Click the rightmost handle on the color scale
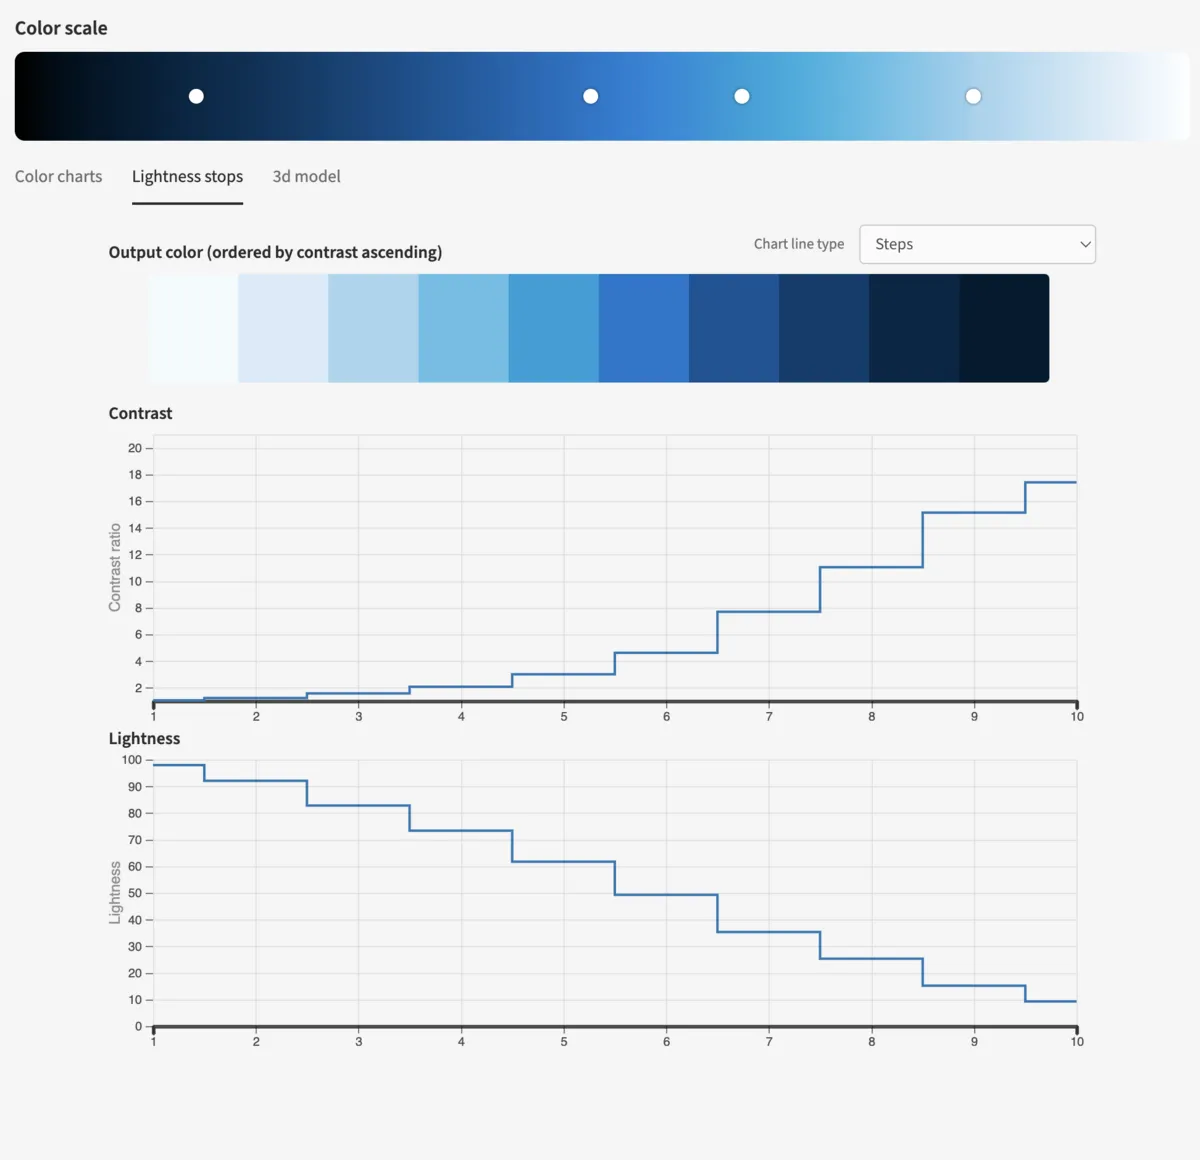This screenshot has height=1160, width=1200. click(x=973, y=96)
